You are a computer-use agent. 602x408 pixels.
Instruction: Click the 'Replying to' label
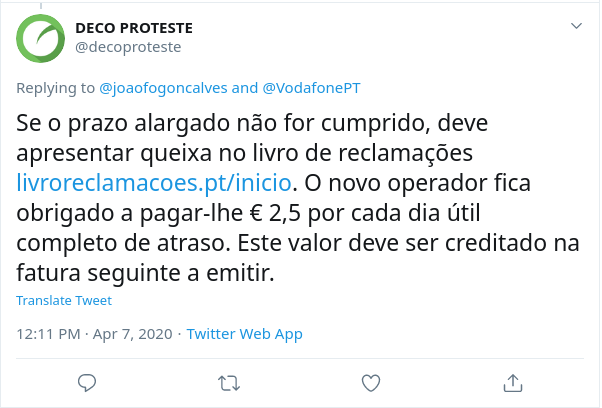(56, 88)
